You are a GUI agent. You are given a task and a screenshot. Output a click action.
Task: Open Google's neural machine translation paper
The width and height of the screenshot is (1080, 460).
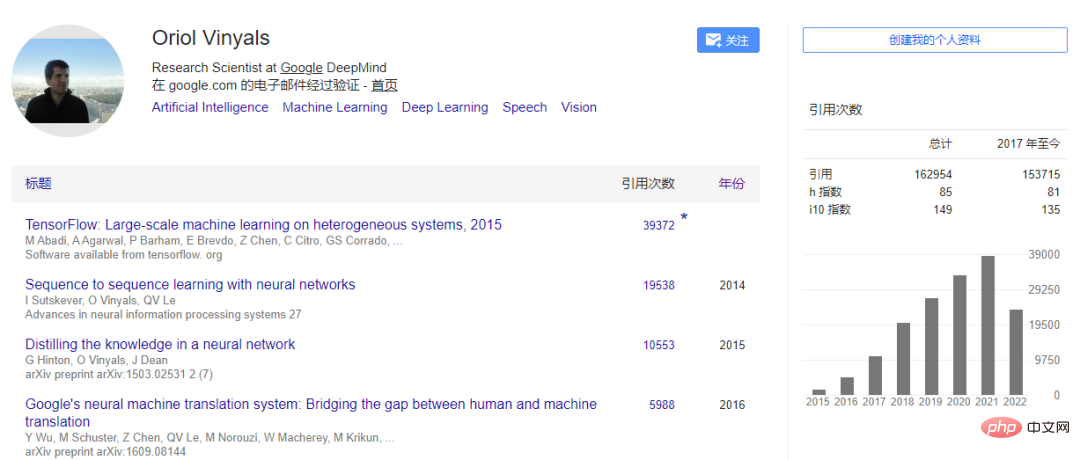pyautogui.click(x=311, y=412)
